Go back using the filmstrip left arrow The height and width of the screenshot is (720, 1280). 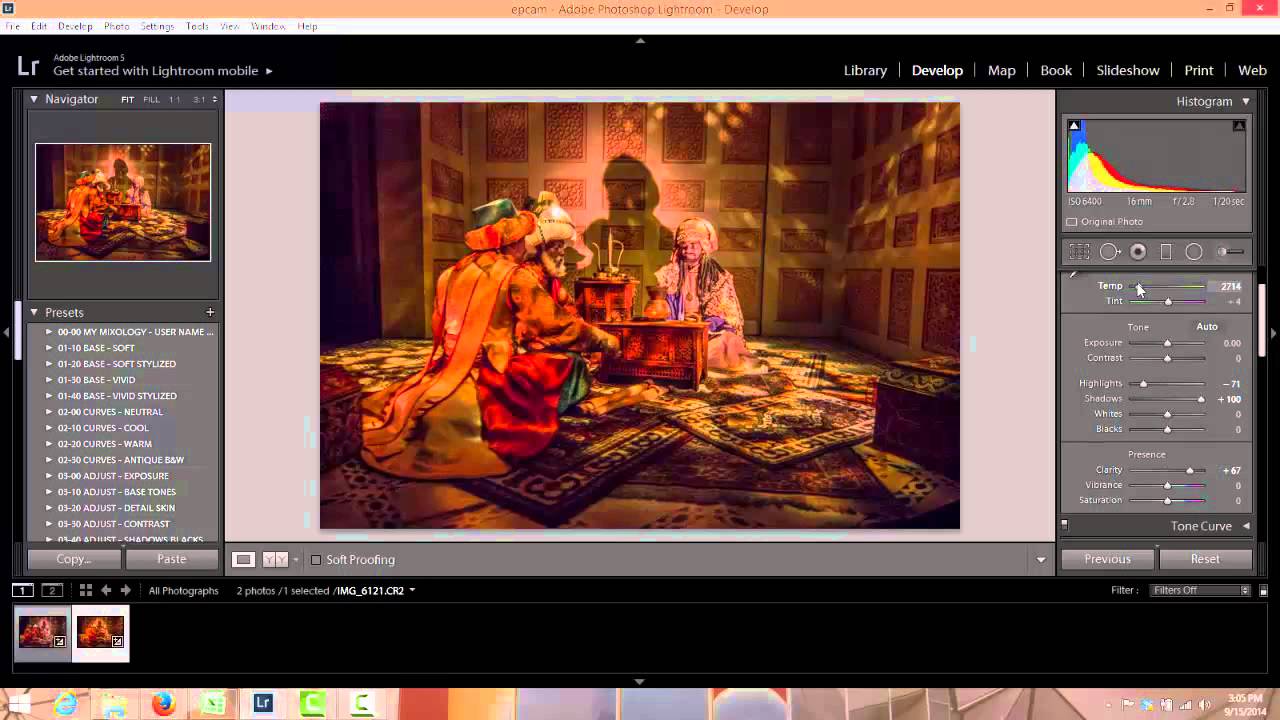click(x=106, y=590)
